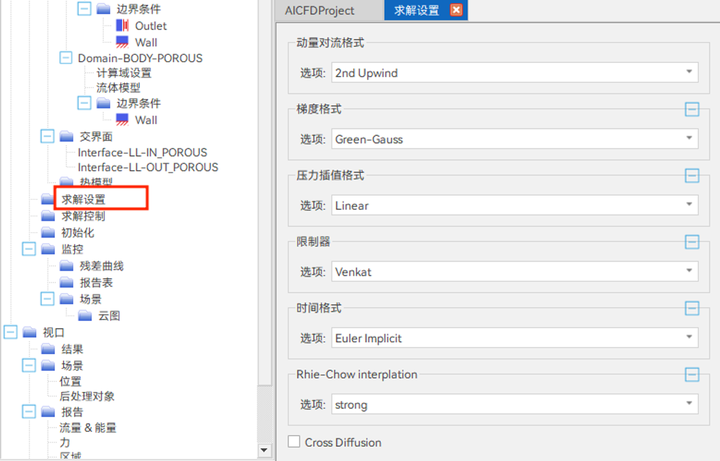Click the 初始化 folder icon
The width and height of the screenshot is (720, 461).
(48, 232)
